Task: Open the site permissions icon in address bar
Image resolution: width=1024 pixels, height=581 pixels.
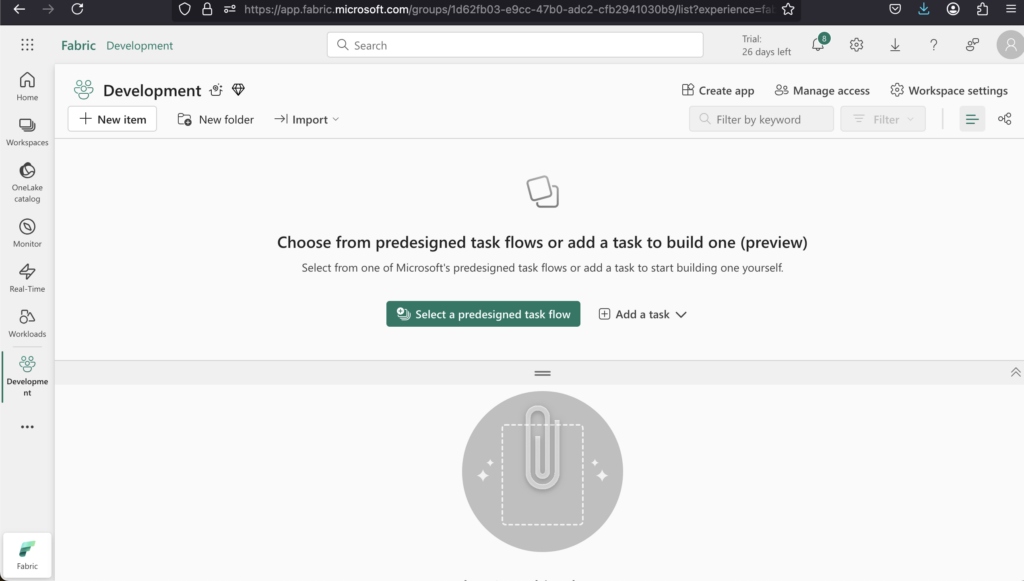Action: [x=230, y=9]
